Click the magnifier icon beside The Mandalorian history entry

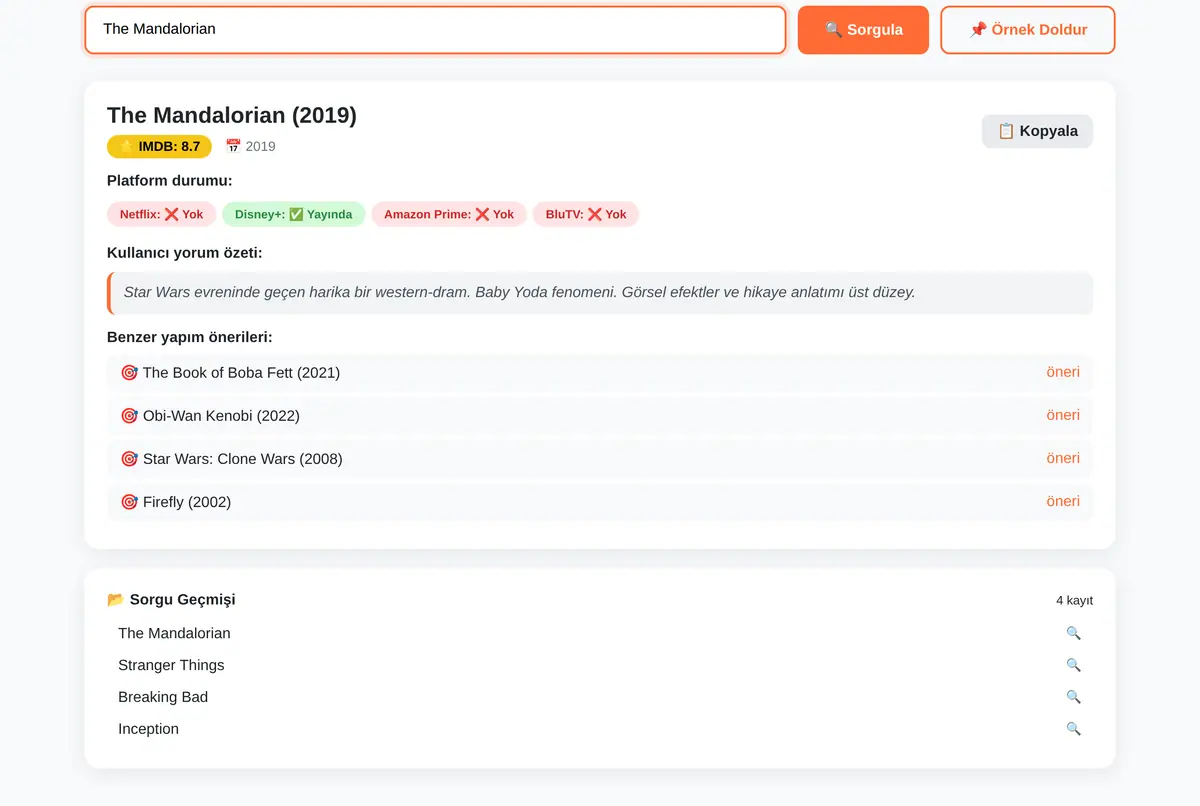pyautogui.click(x=1073, y=633)
